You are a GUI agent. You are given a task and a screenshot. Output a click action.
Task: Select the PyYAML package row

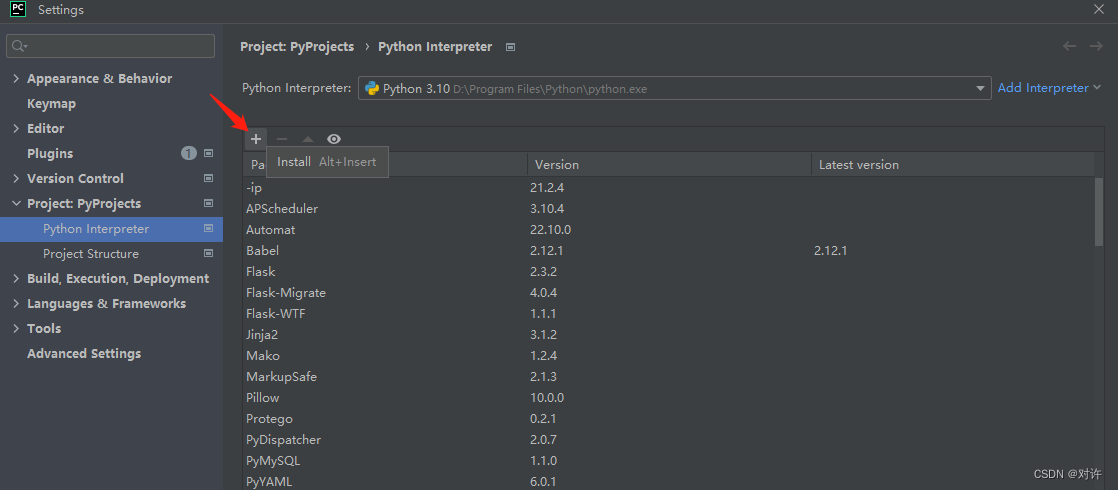(x=668, y=481)
